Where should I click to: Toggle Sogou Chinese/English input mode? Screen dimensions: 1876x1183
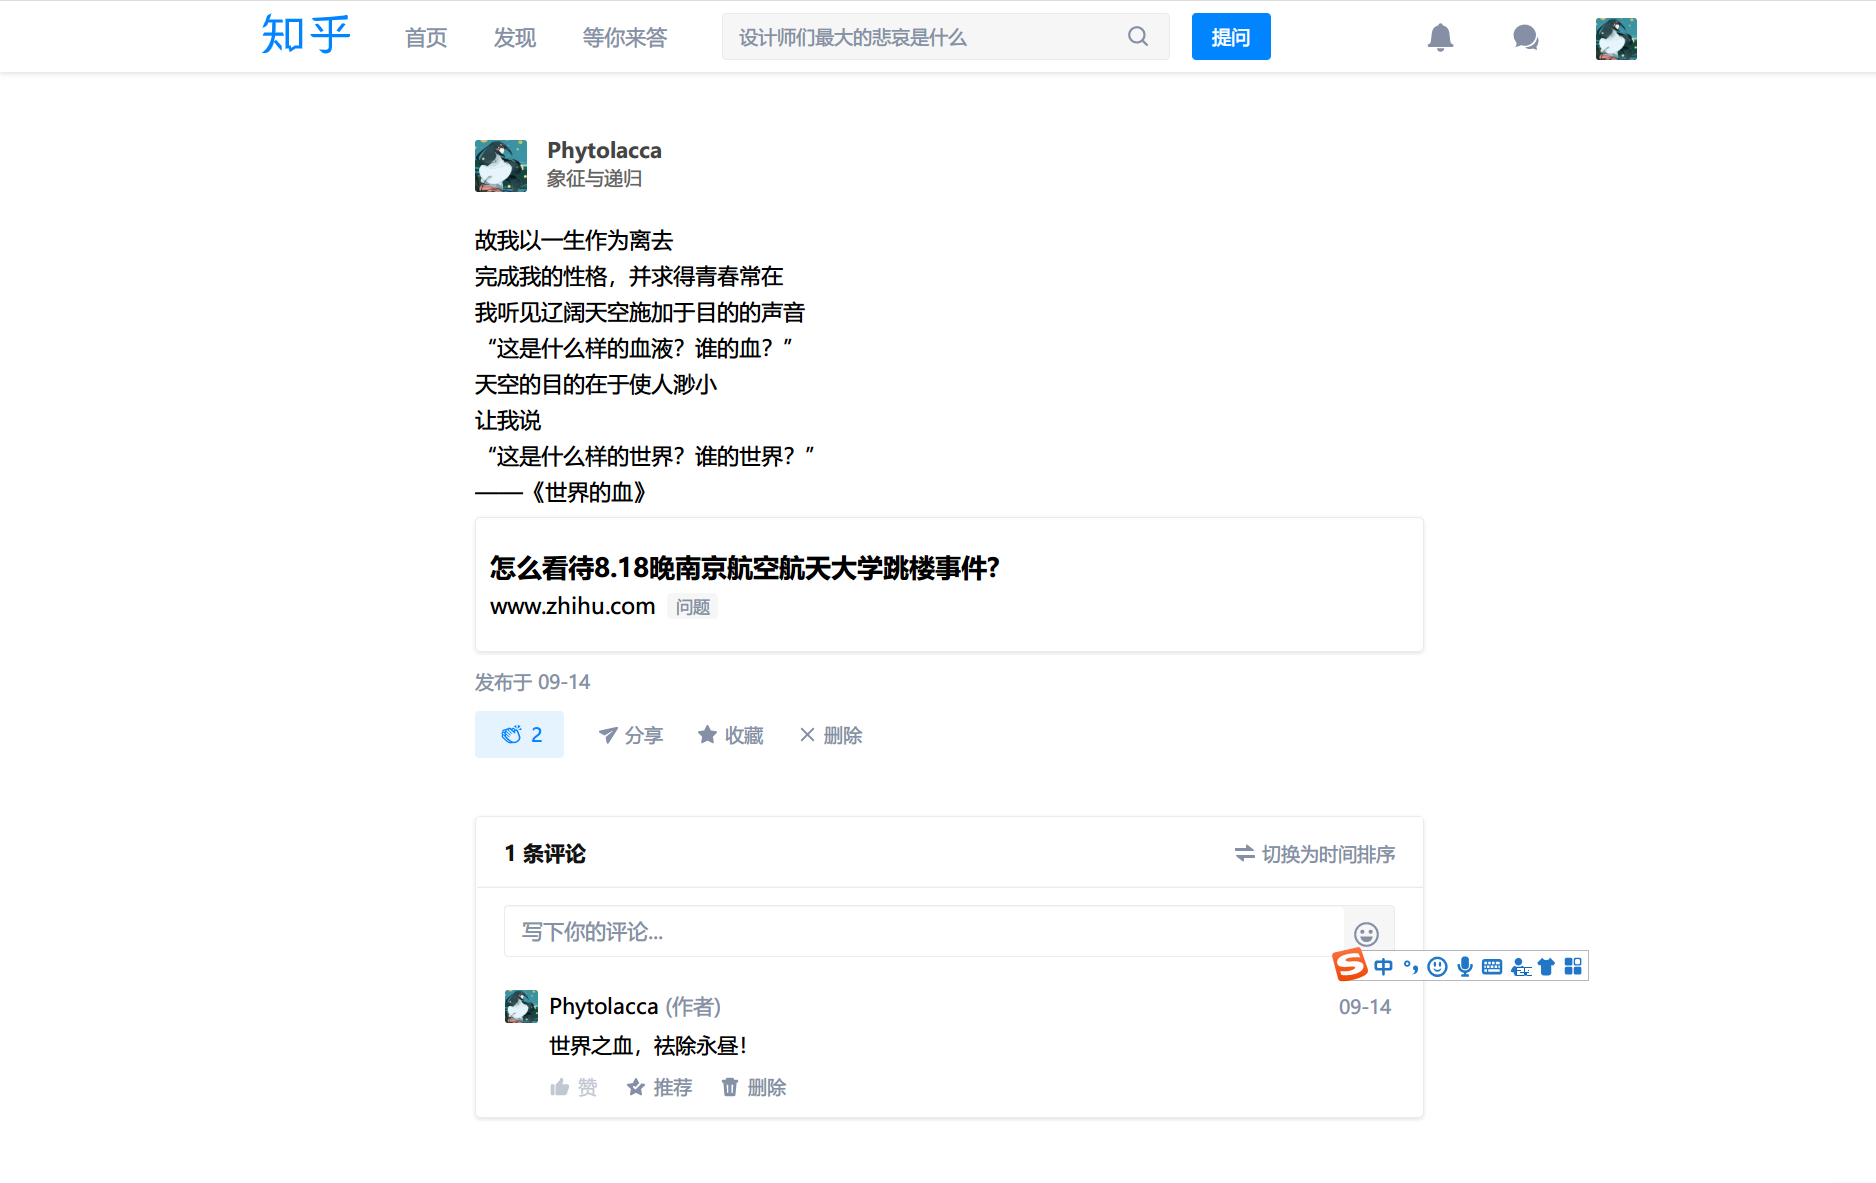tap(1383, 967)
